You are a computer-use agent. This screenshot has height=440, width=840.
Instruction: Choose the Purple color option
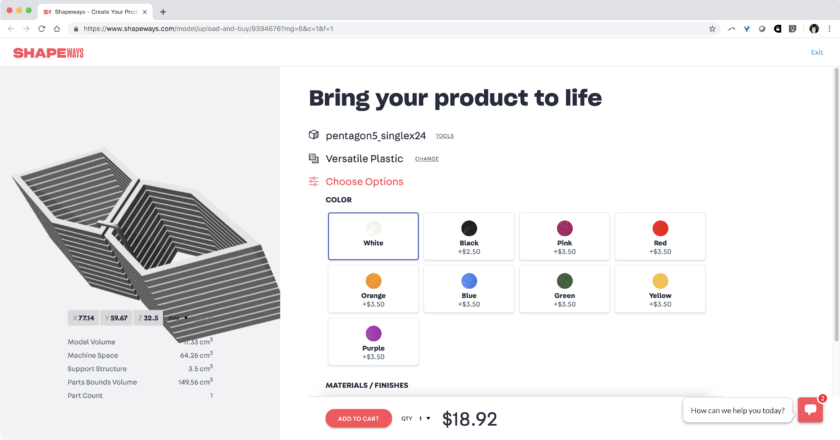coord(373,339)
